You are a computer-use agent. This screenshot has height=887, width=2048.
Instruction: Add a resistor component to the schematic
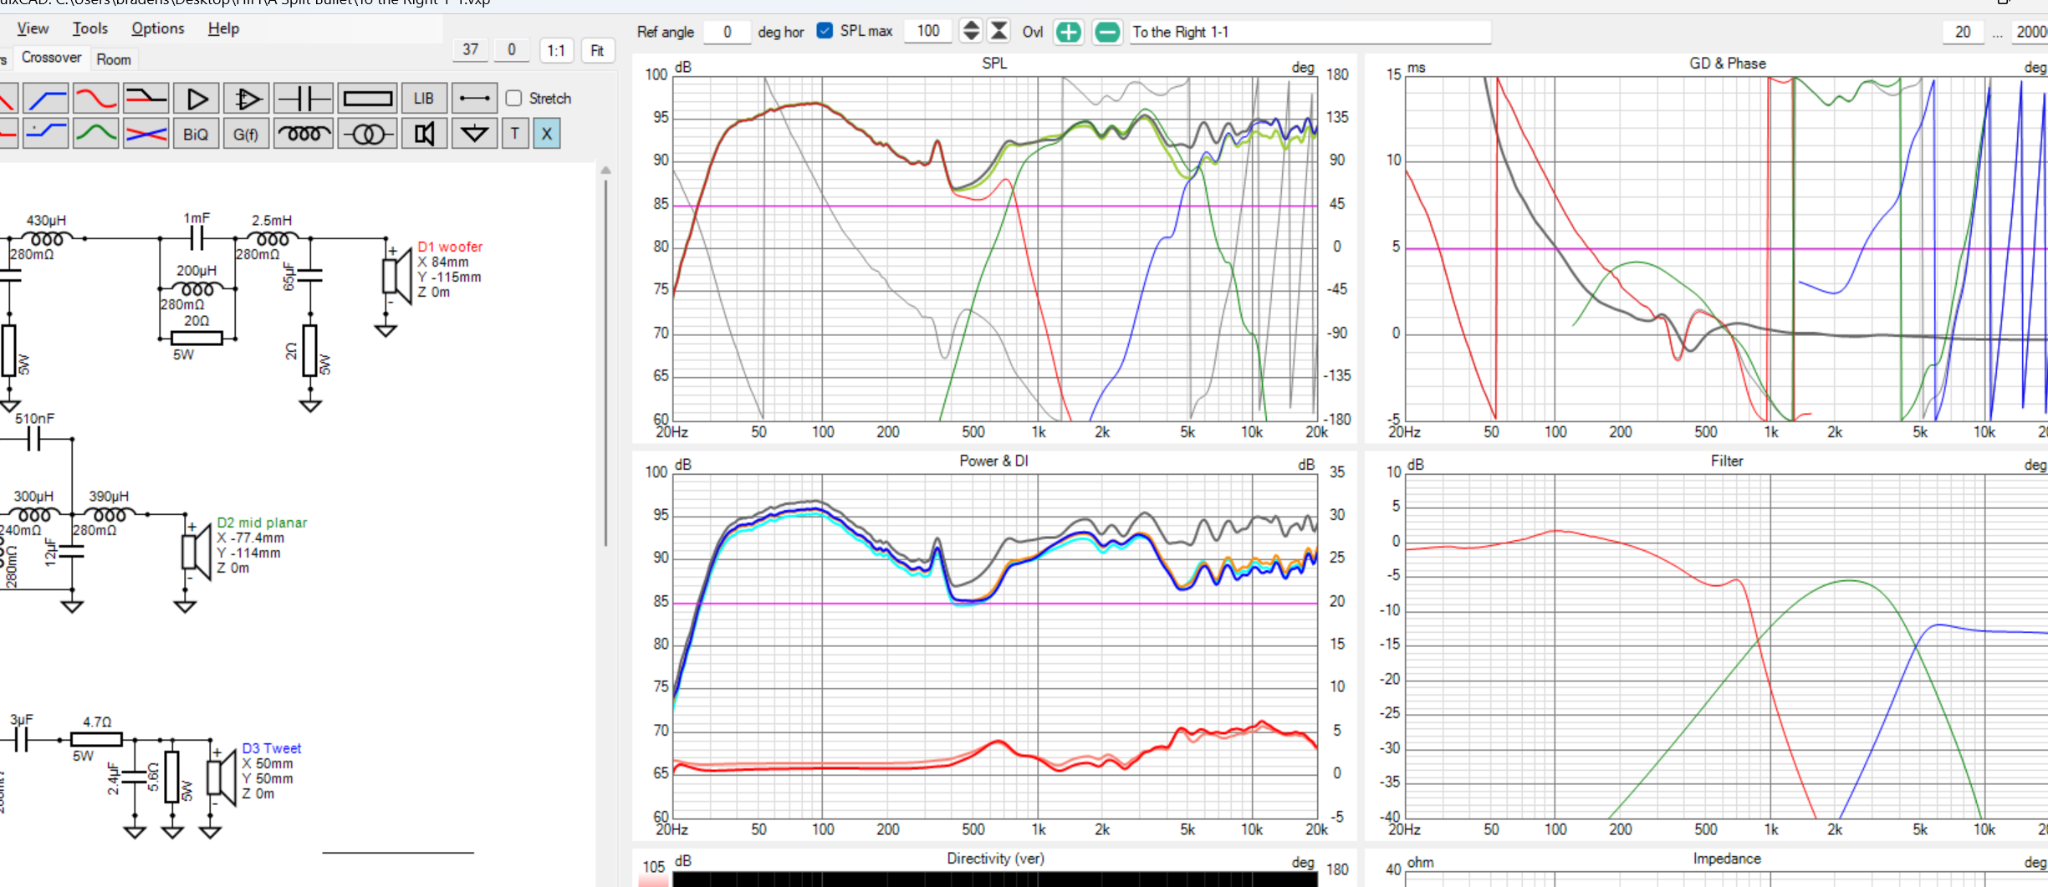point(367,98)
